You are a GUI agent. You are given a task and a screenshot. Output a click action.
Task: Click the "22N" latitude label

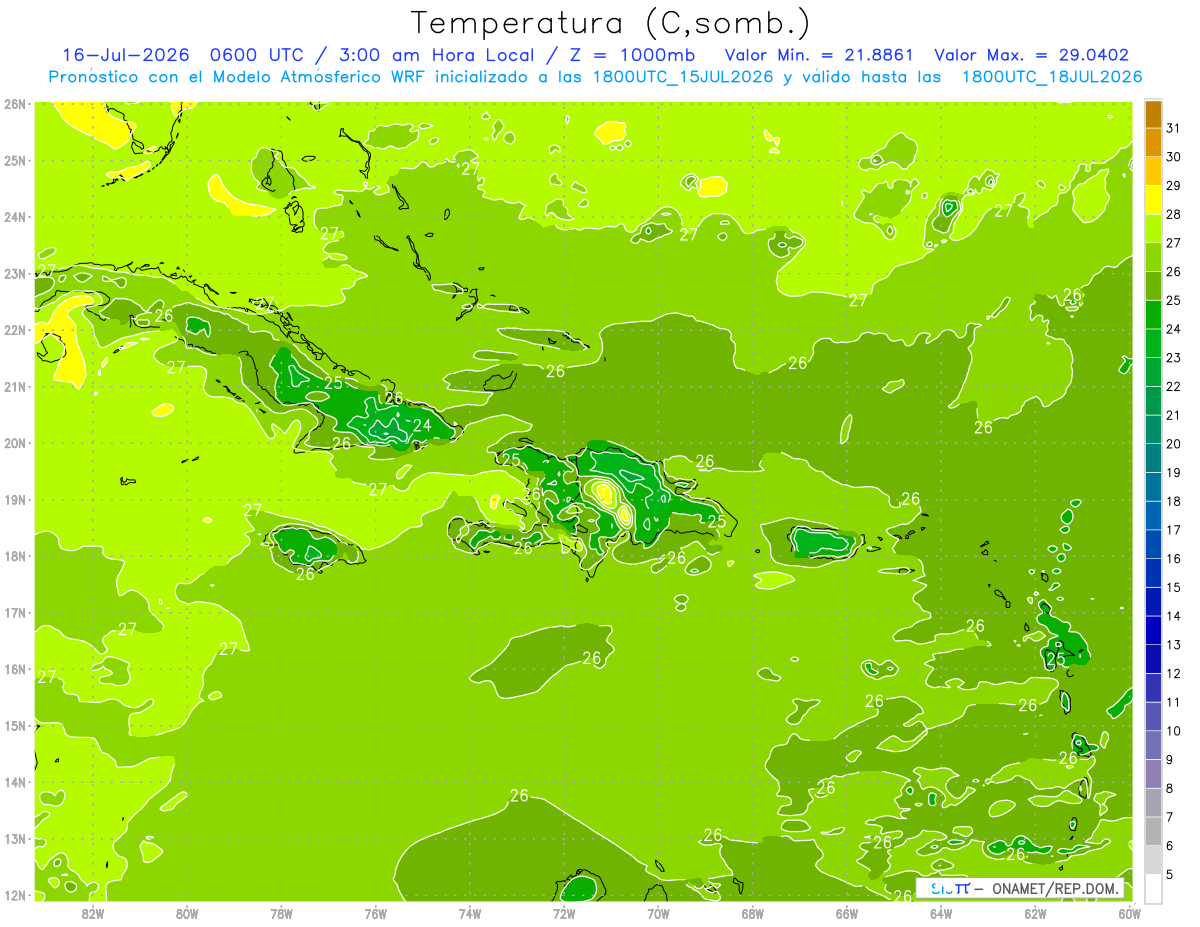[14, 330]
